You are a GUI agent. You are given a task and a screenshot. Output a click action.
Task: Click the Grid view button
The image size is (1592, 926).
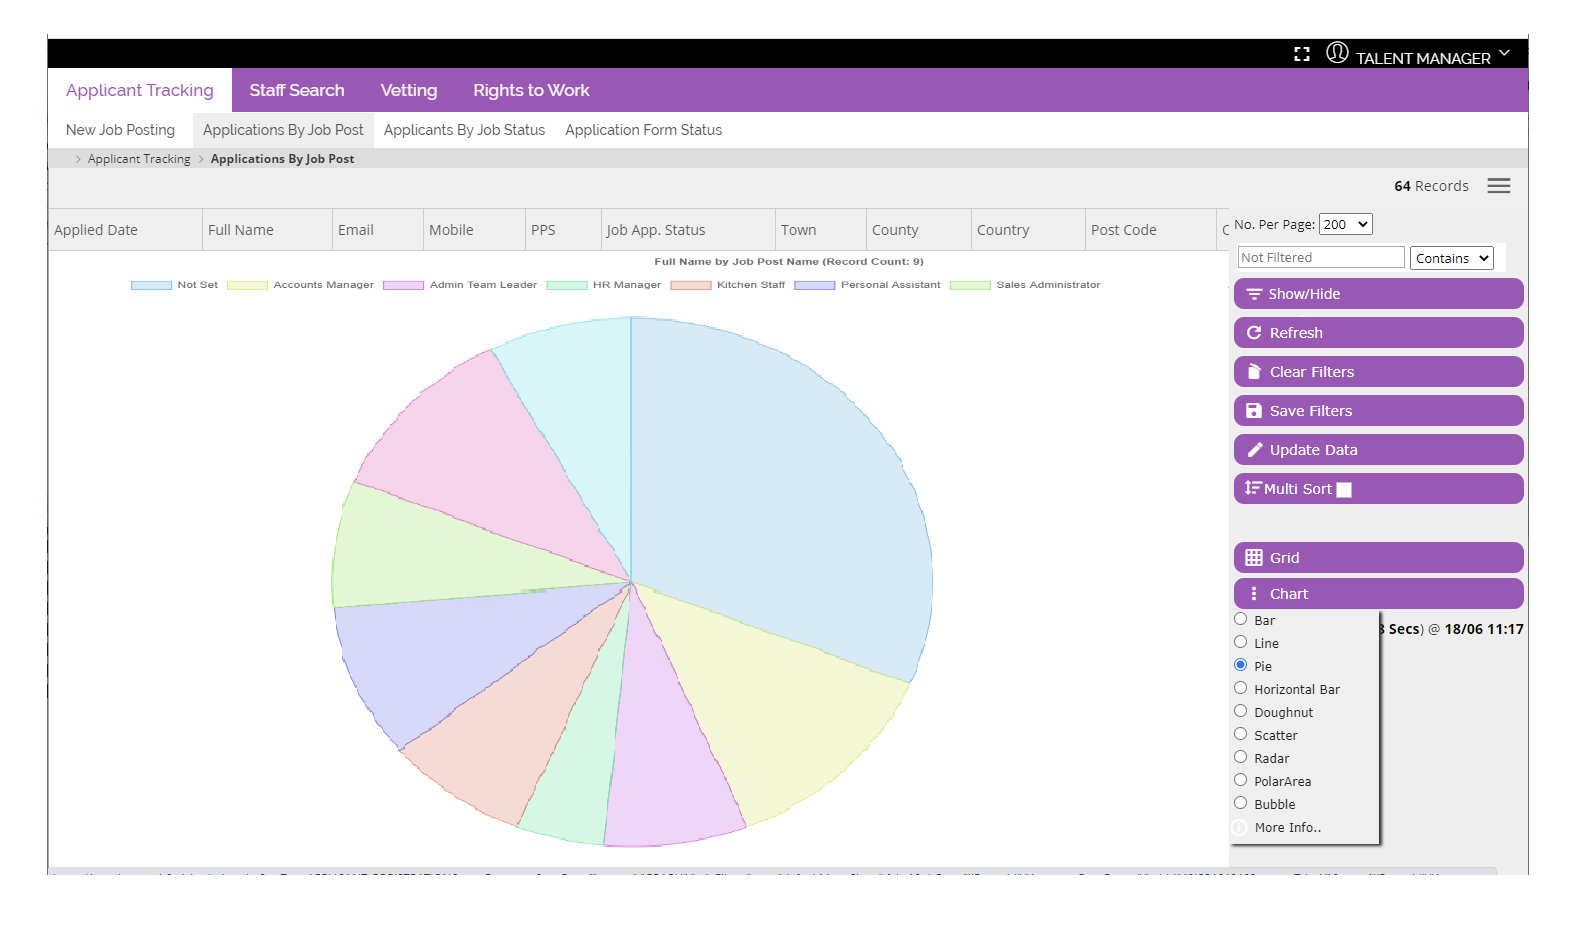1379,558
